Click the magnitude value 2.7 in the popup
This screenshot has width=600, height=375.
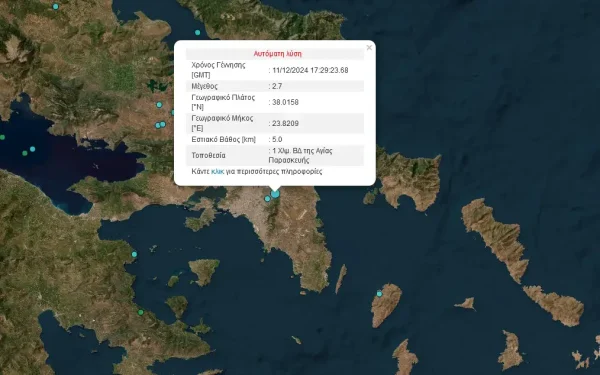click(277, 86)
